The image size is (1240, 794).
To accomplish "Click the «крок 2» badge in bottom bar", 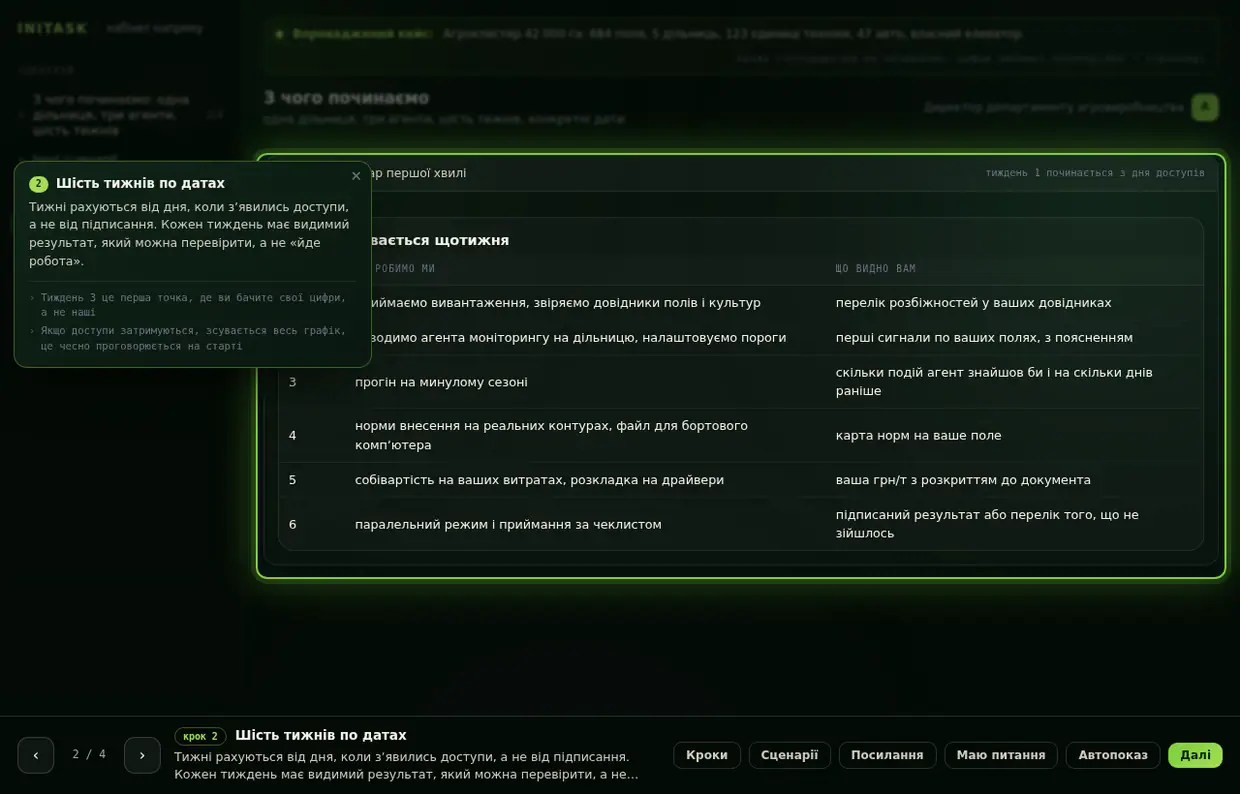I will point(200,736).
